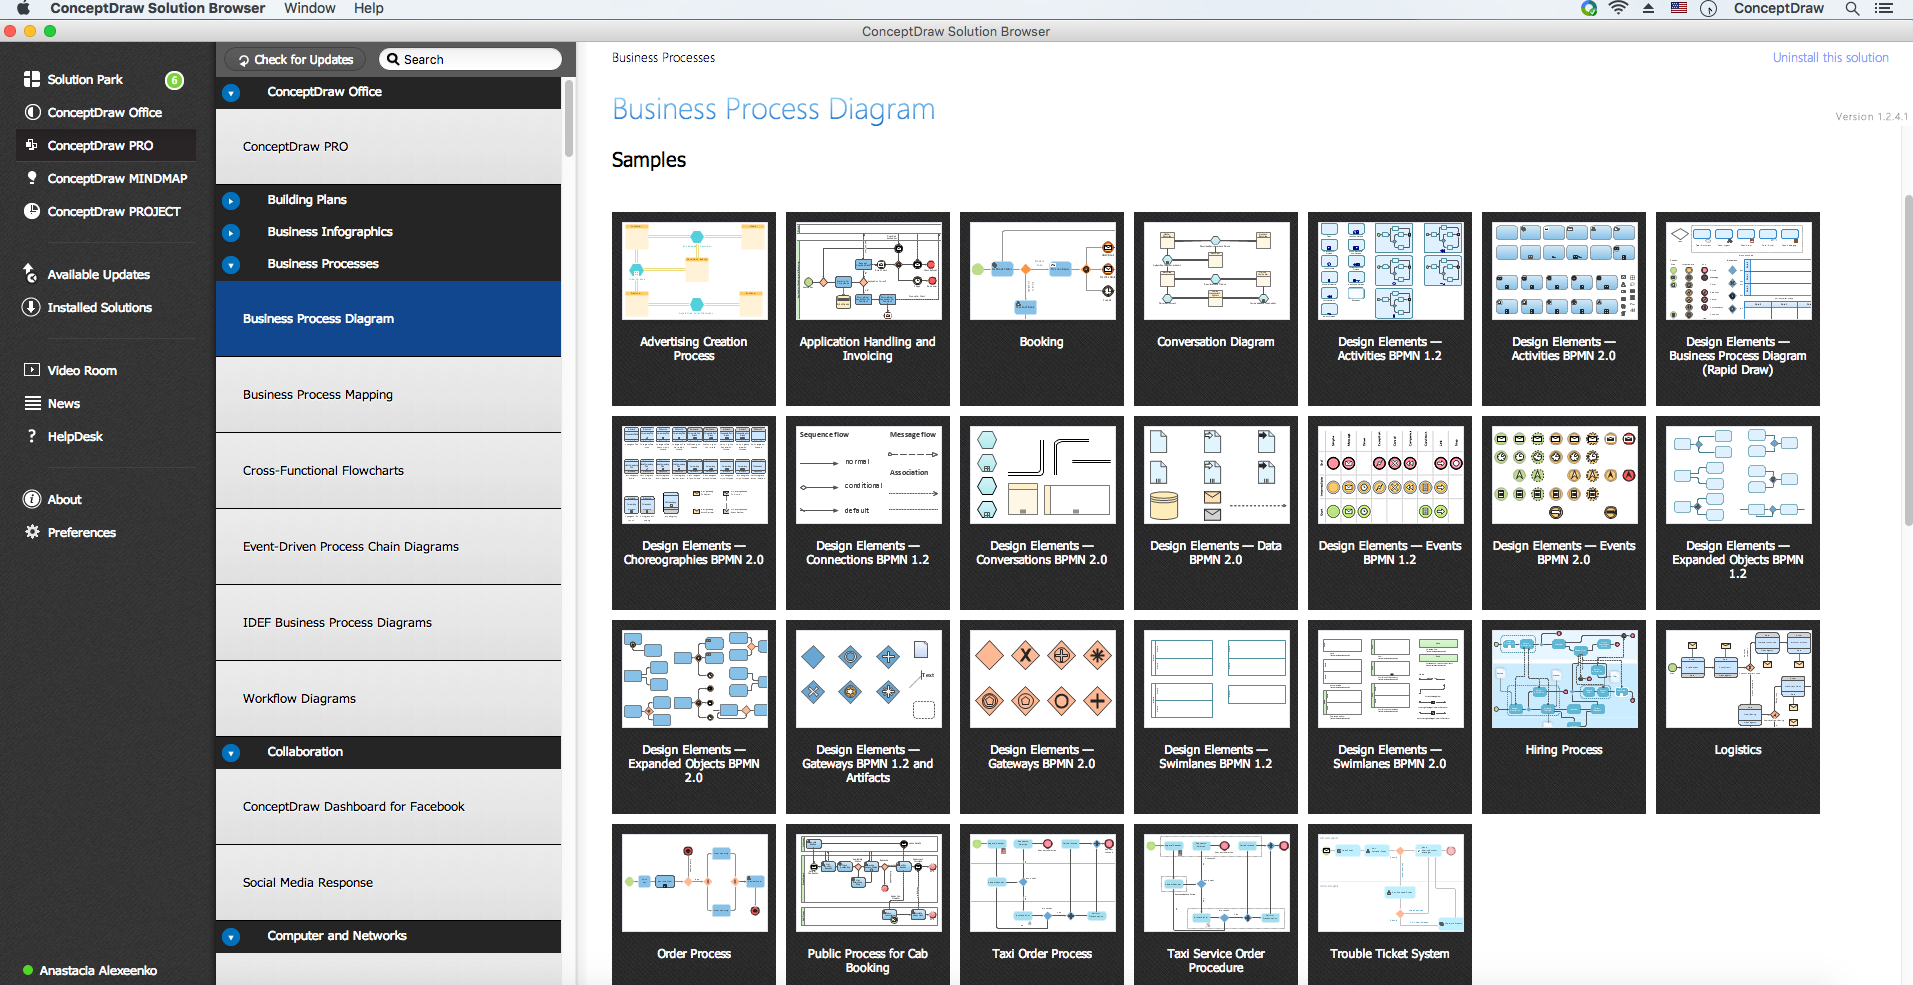Click the samples pane vertical scrollbar
Image resolution: width=1913 pixels, height=985 pixels.
(1907, 360)
